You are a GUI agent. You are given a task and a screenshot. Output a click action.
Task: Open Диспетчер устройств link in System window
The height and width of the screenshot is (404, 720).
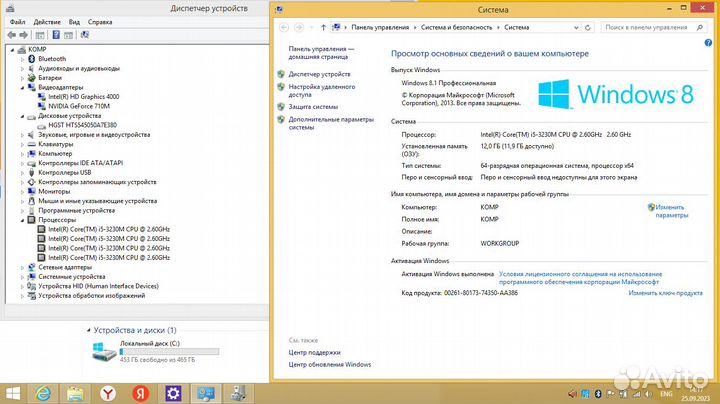(x=319, y=74)
